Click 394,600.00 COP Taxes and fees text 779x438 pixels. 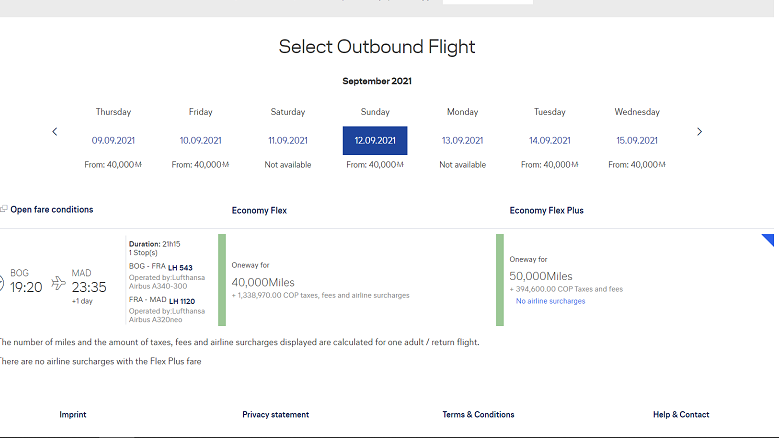[x=566, y=289]
